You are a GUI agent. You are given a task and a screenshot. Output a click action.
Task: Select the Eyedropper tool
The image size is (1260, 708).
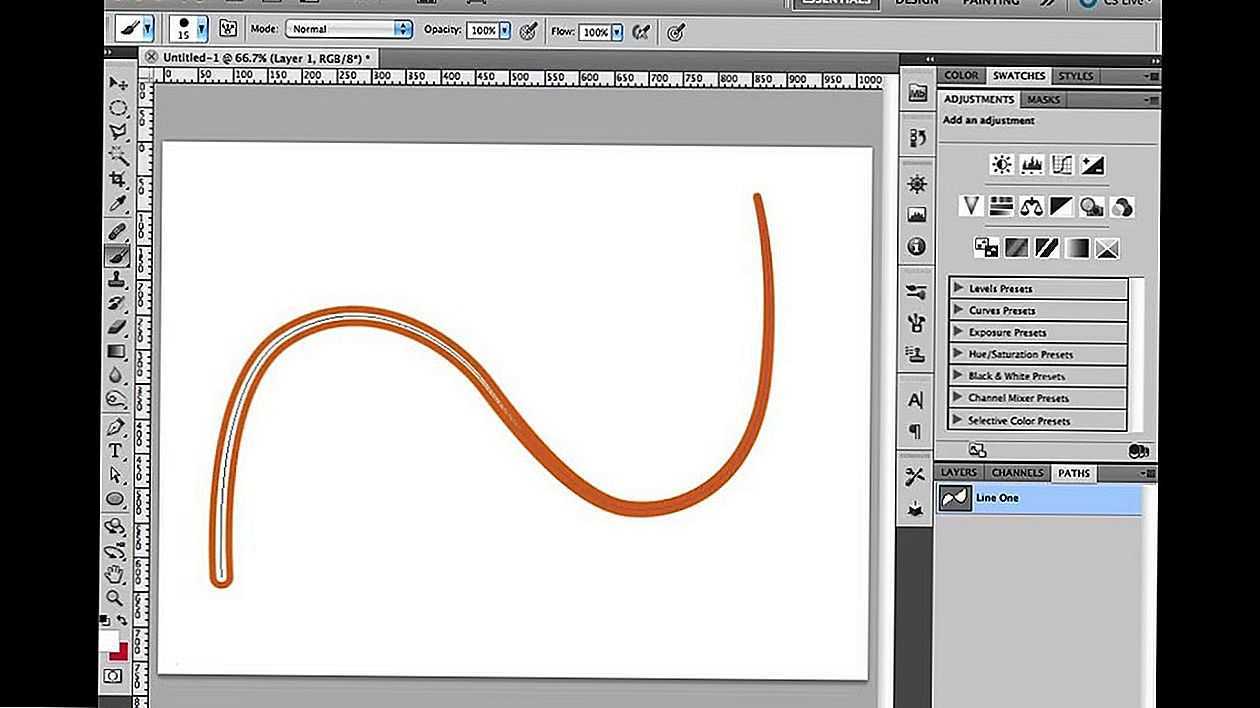[117, 204]
